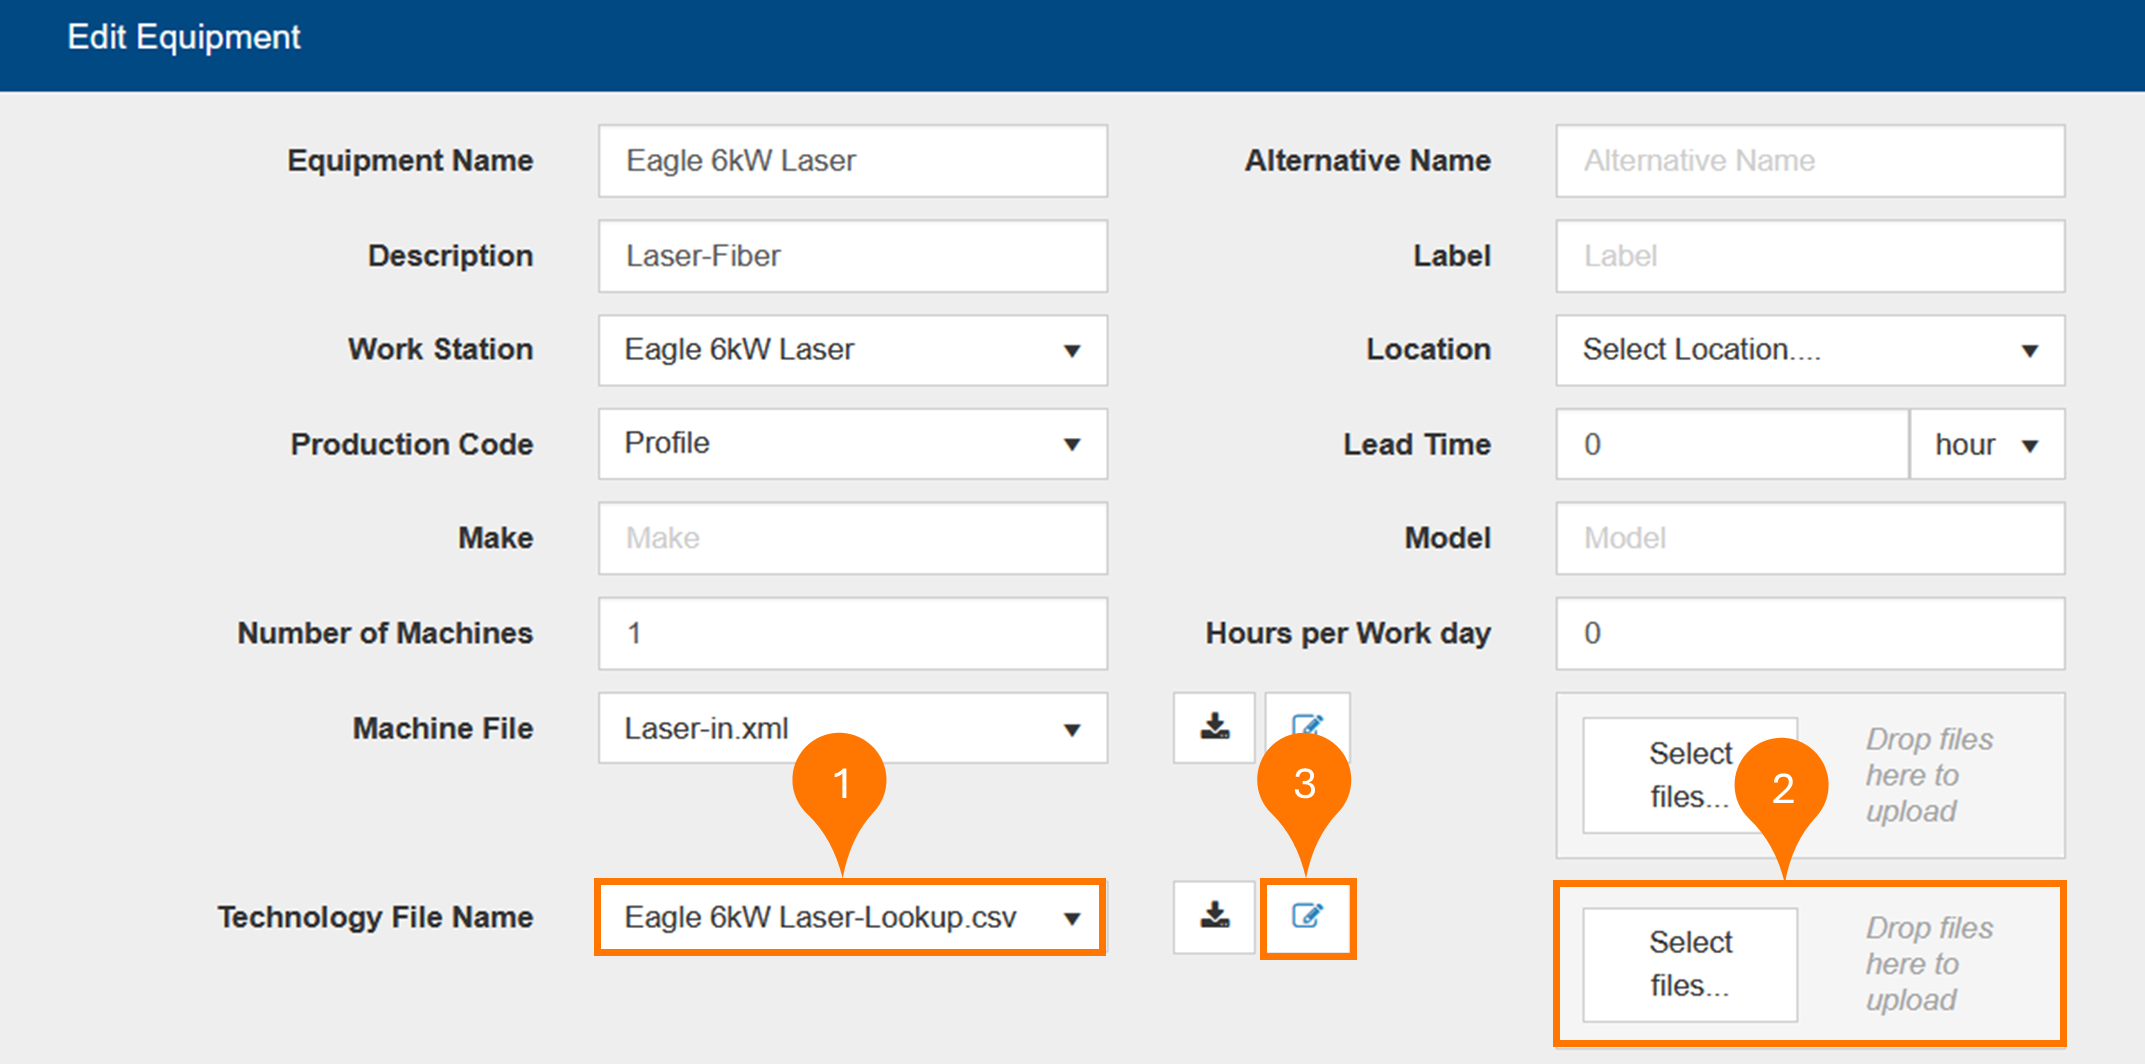Click the Hours per Work day field
Viewport: 2145px width, 1064px height.
tap(1809, 633)
